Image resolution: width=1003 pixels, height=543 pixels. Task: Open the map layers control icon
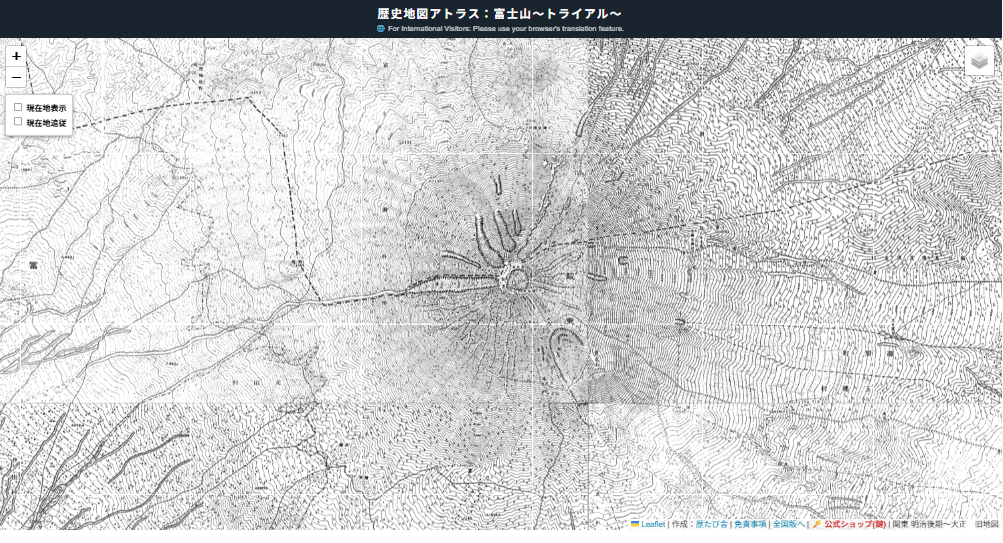point(979,61)
